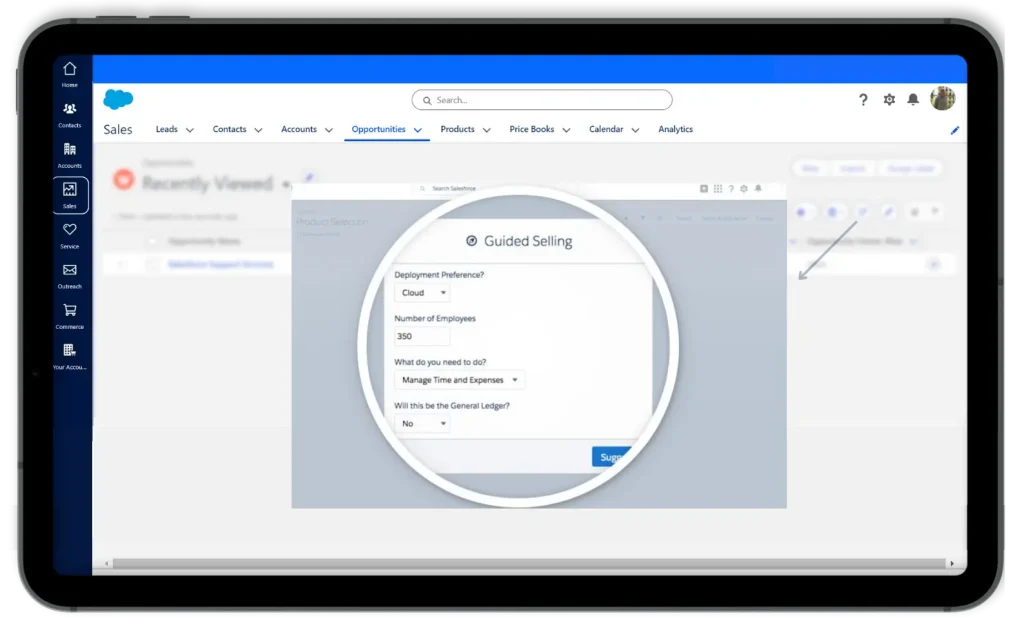Select the Opportunities tab
Viewport: 1024px width, 632px height.
tap(379, 129)
